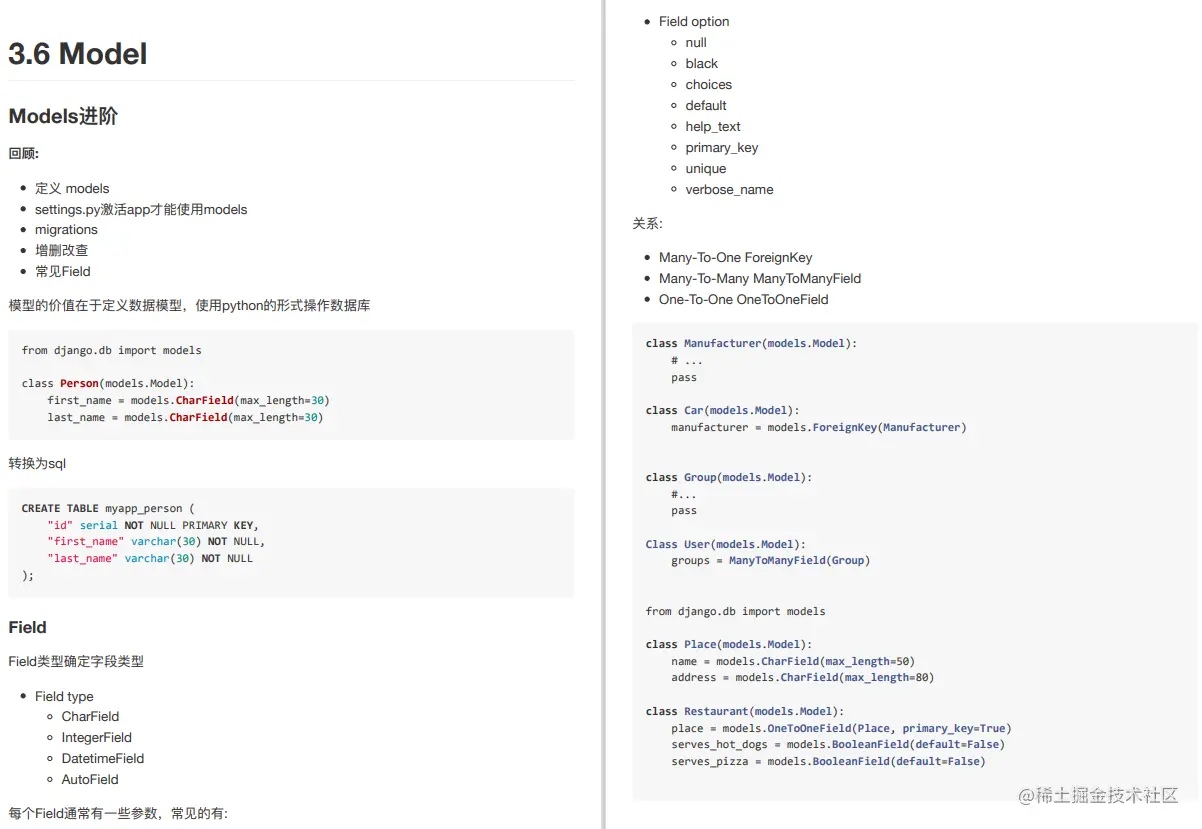Select the '"last_name" varchar(30) NOT NULL' SQL line
The width and height of the screenshot is (1202, 829).
[x=150, y=558]
